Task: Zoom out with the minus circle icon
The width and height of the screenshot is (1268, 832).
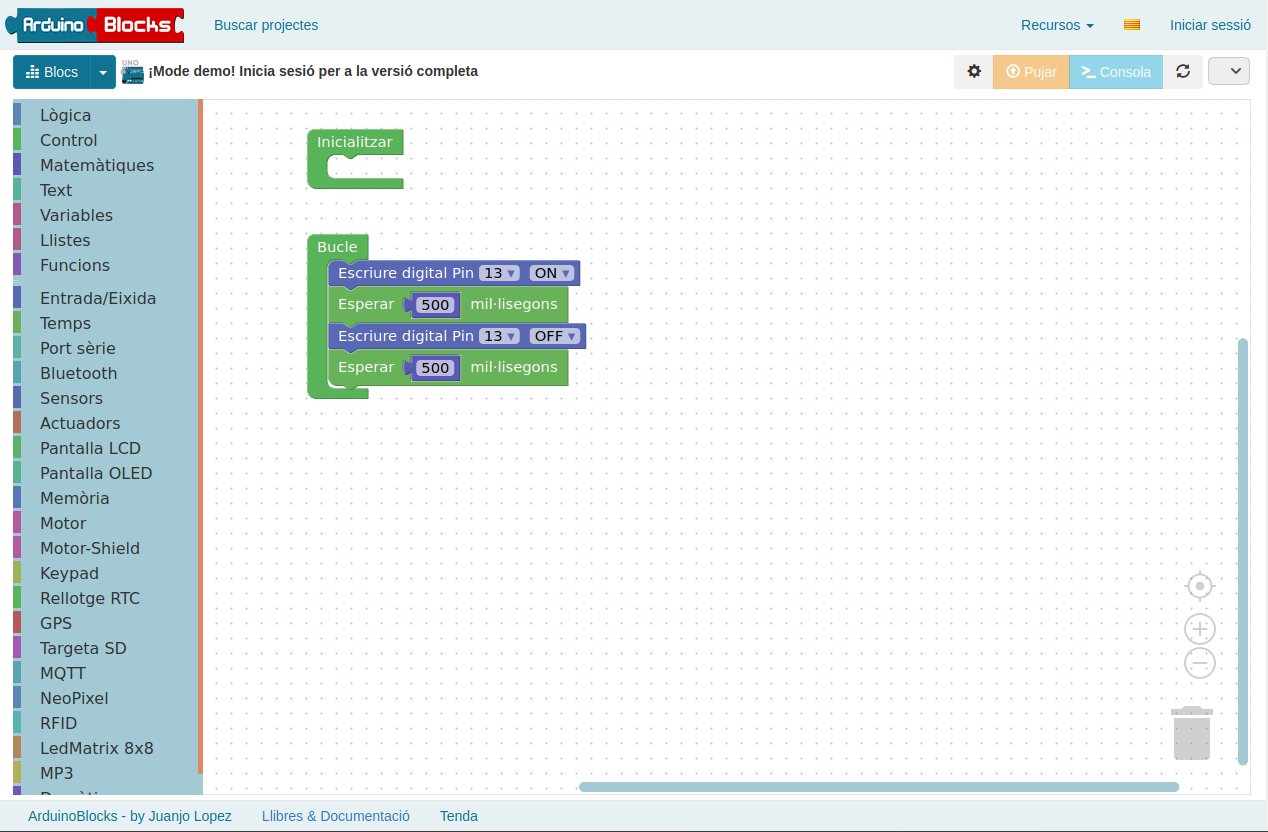Action: [x=1200, y=663]
